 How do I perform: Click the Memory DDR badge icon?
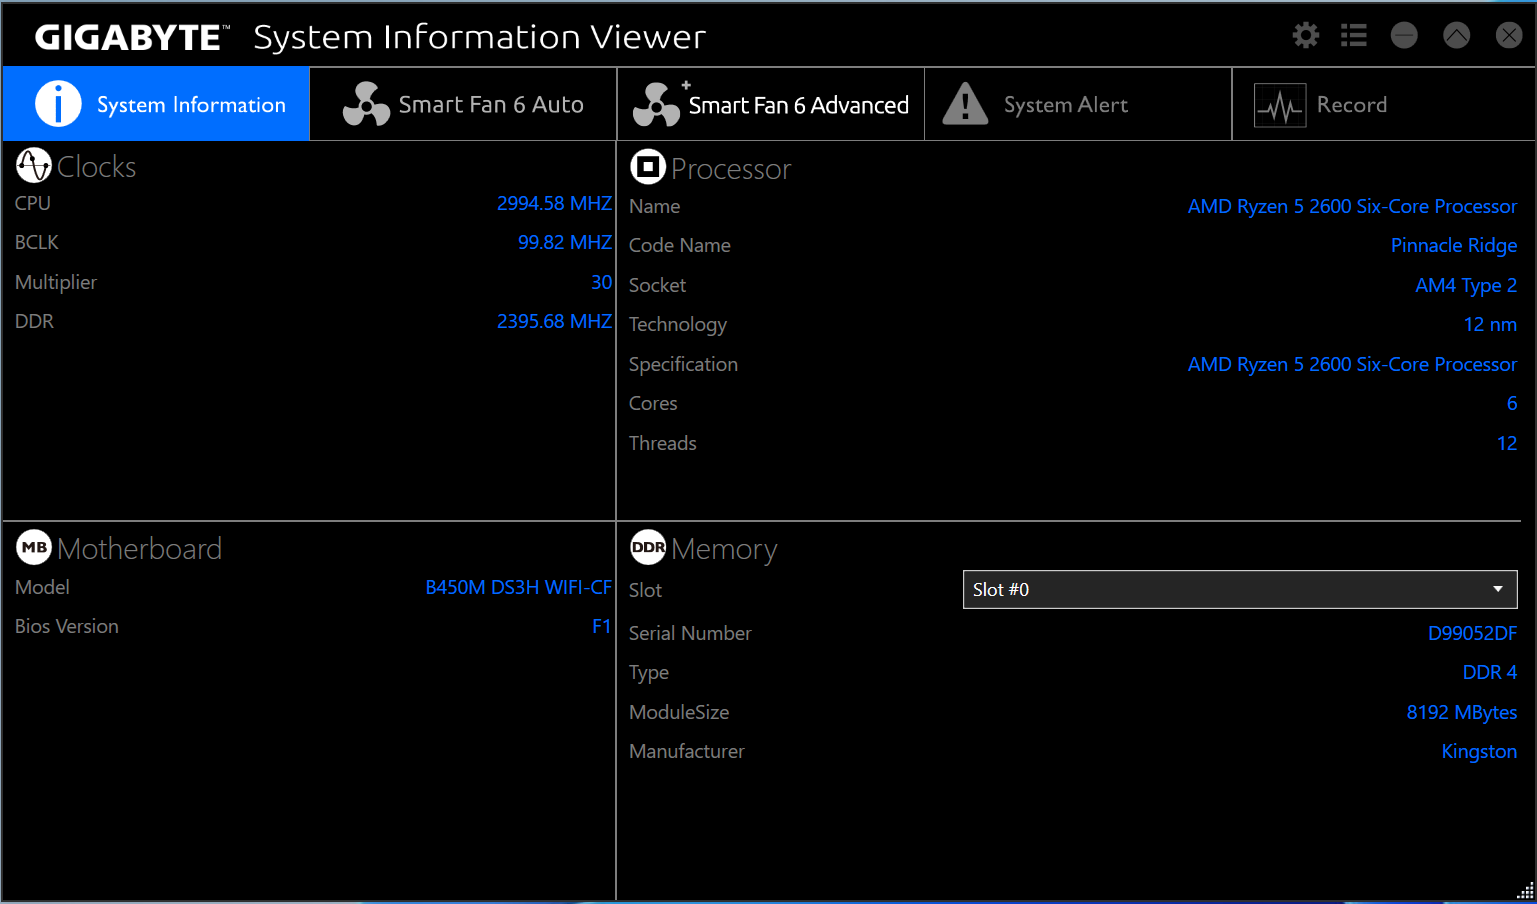pos(648,547)
